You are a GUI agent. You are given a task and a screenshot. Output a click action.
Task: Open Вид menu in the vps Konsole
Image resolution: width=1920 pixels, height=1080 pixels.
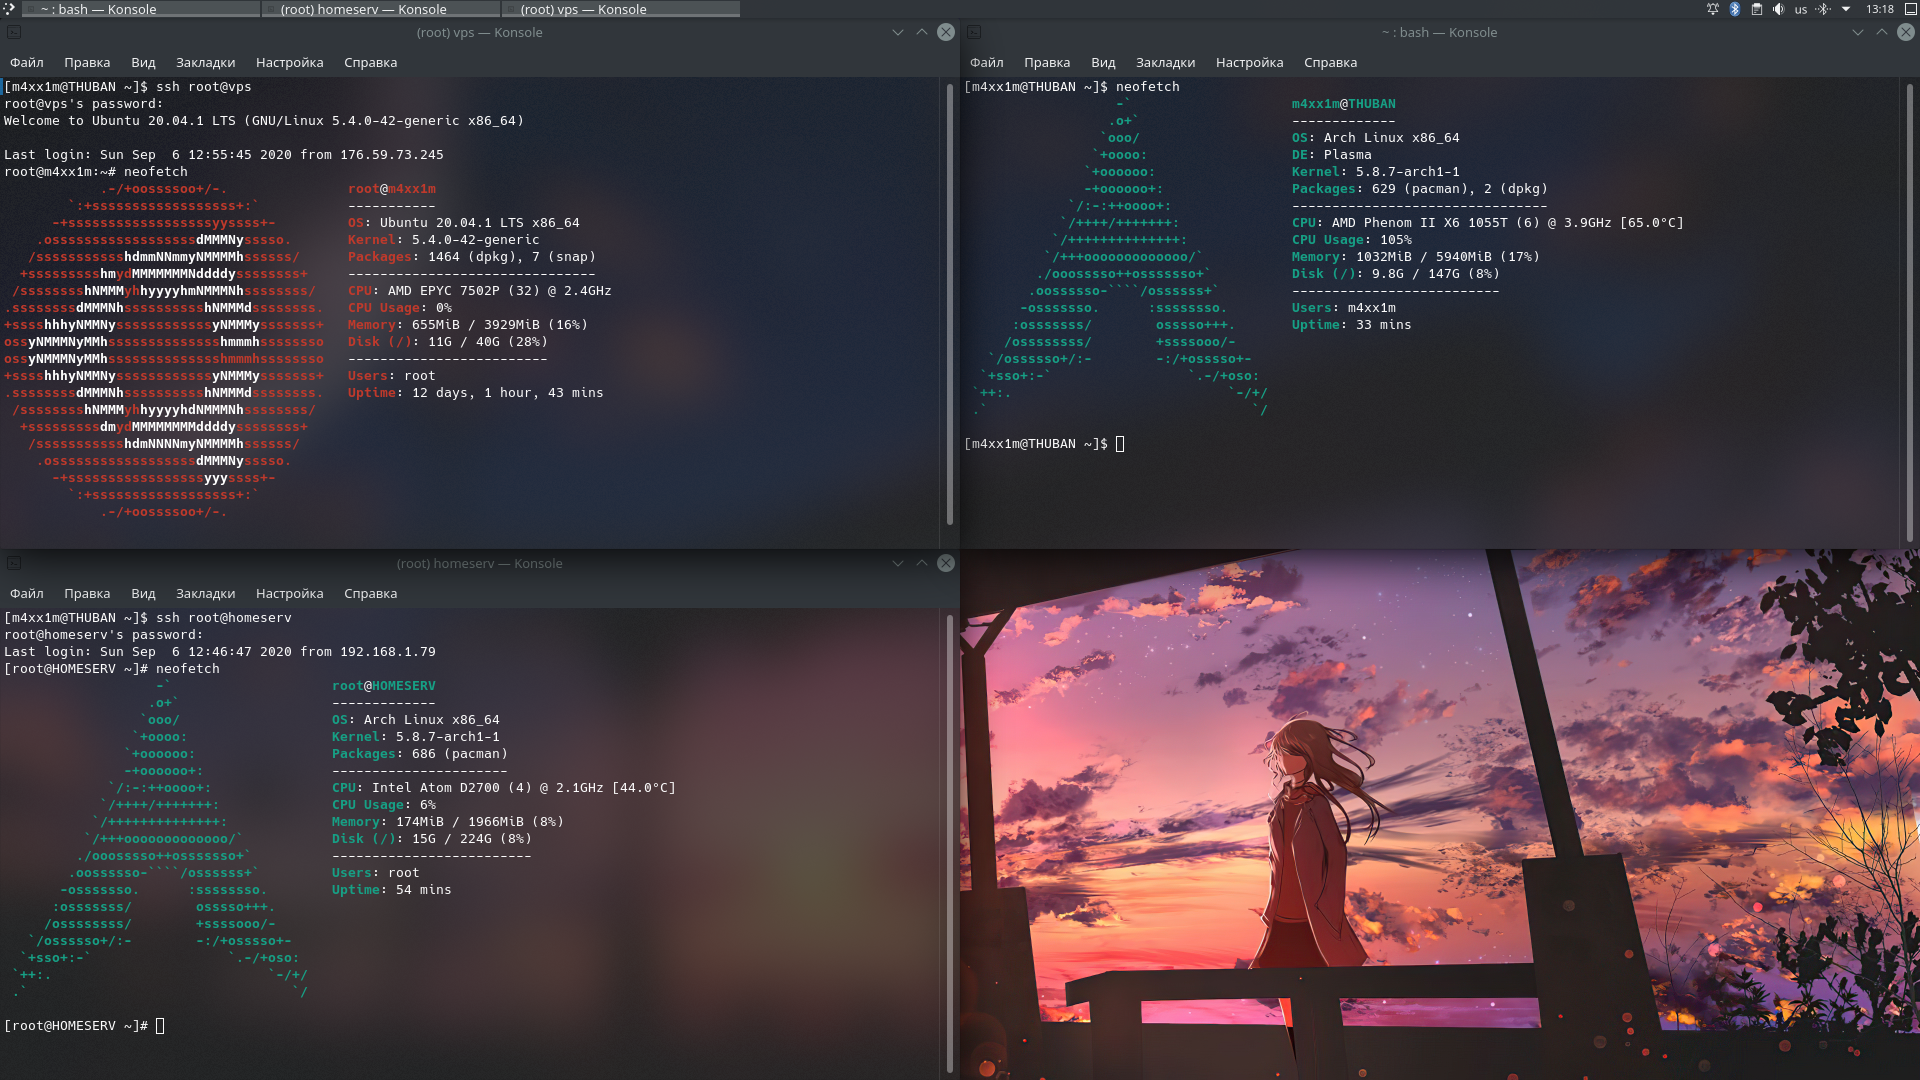click(143, 62)
